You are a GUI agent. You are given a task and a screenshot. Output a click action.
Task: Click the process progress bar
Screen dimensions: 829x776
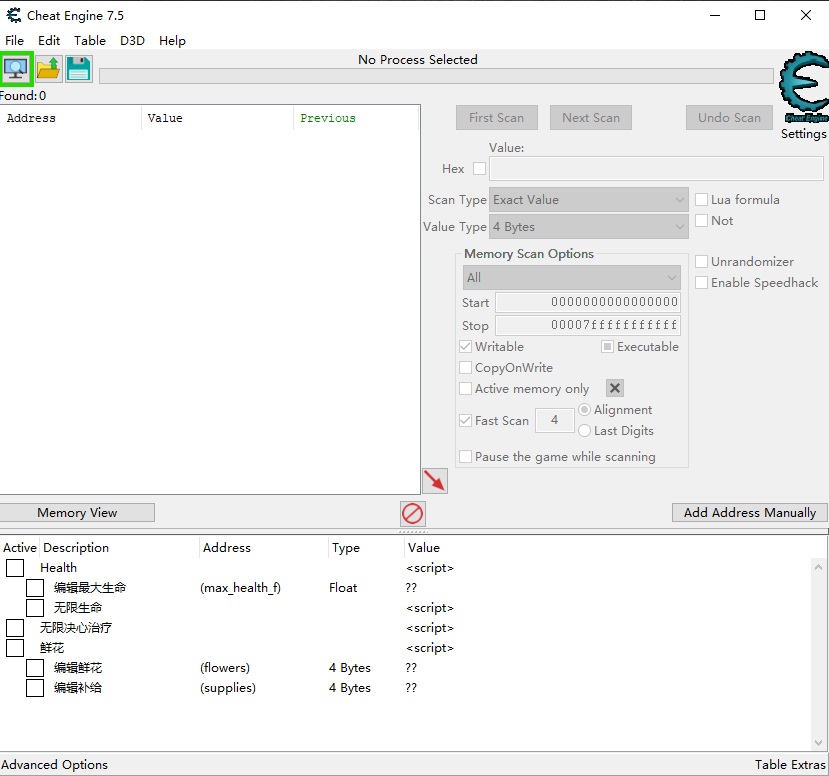coord(436,76)
